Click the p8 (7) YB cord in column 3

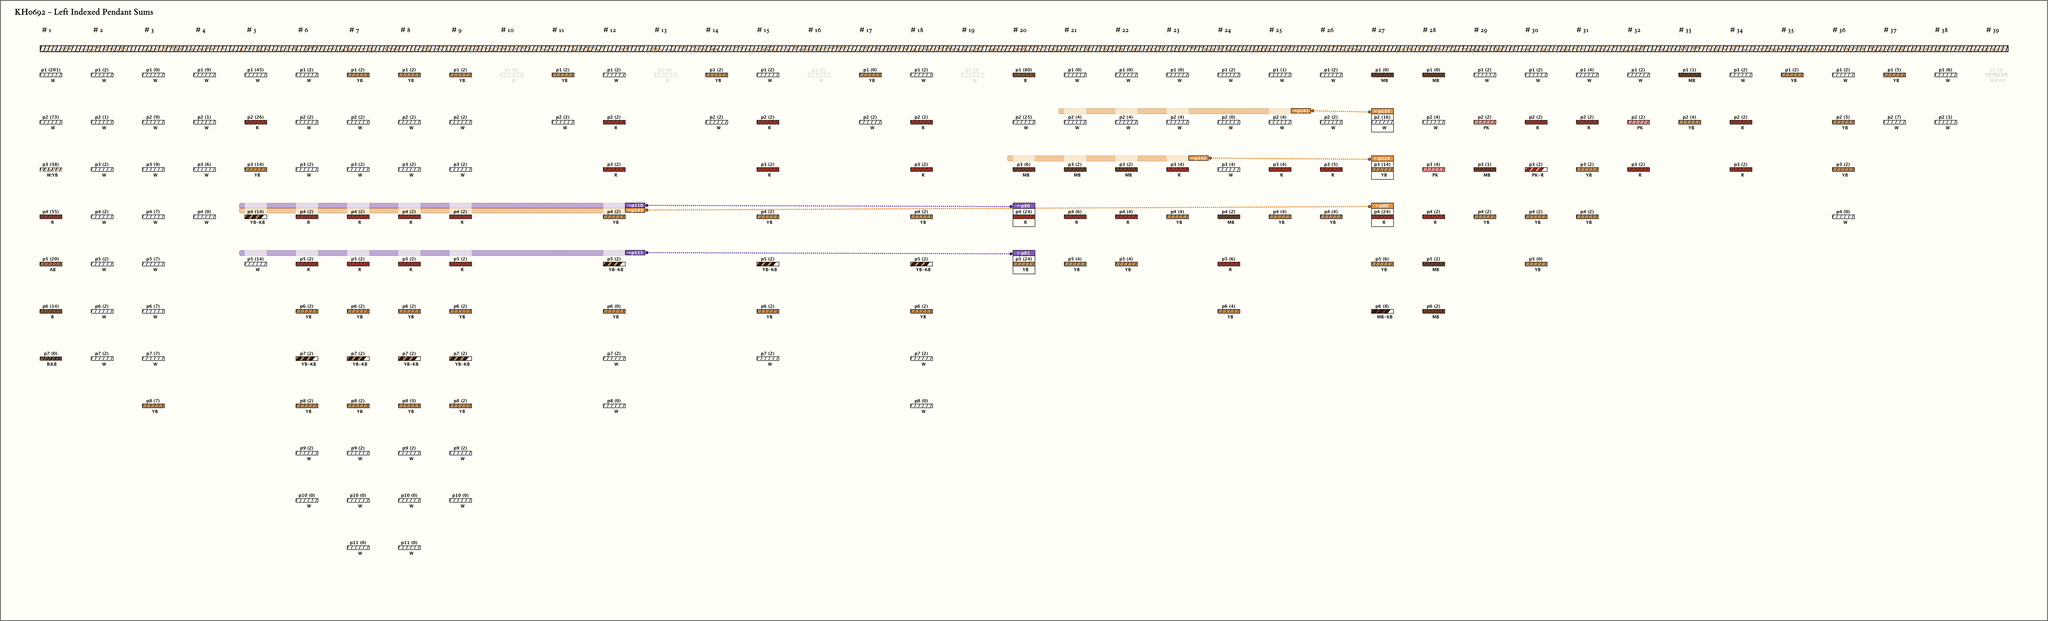153,406
